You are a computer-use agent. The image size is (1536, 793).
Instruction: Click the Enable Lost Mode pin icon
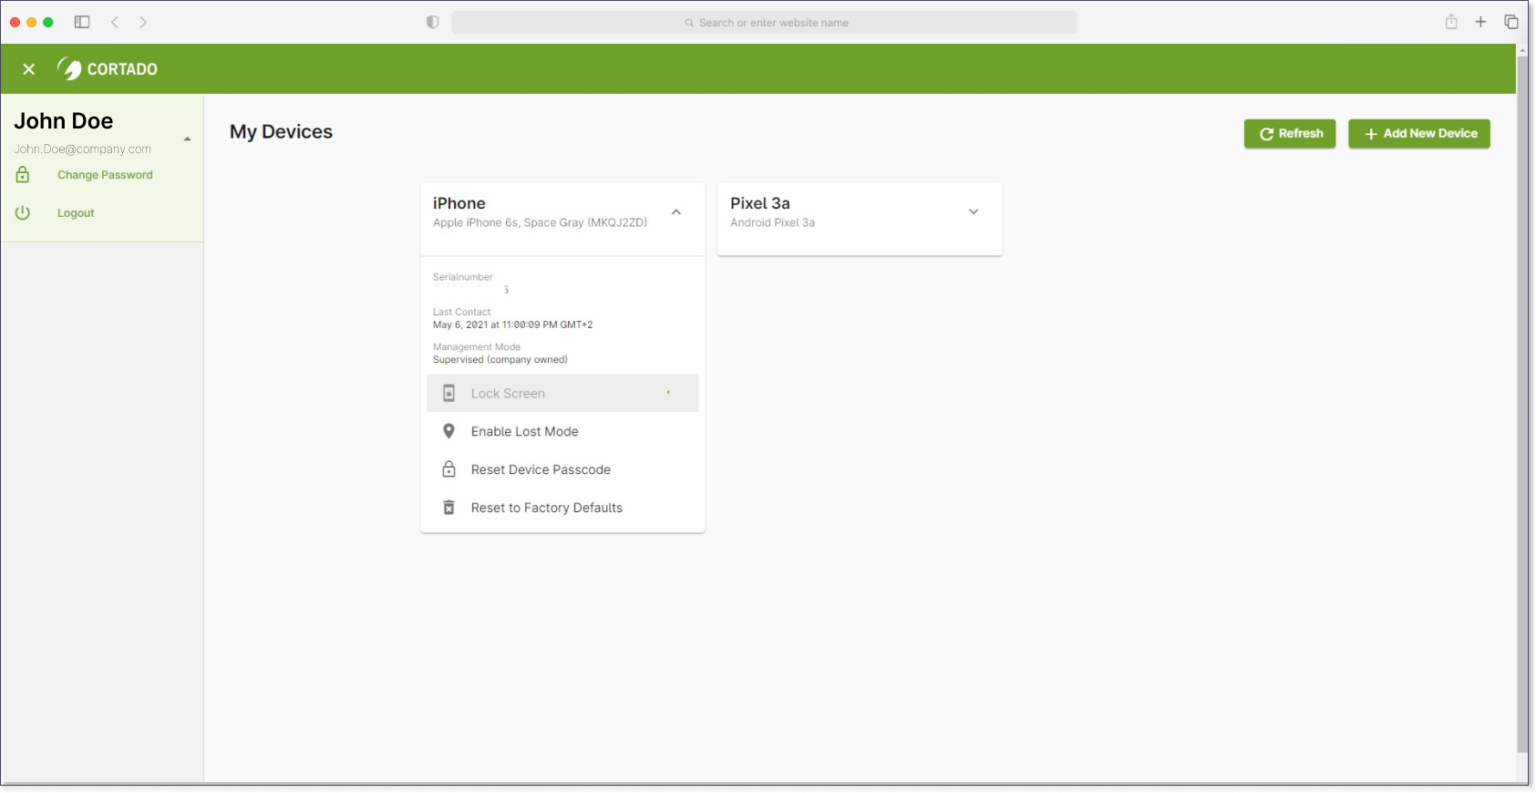(x=449, y=431)
